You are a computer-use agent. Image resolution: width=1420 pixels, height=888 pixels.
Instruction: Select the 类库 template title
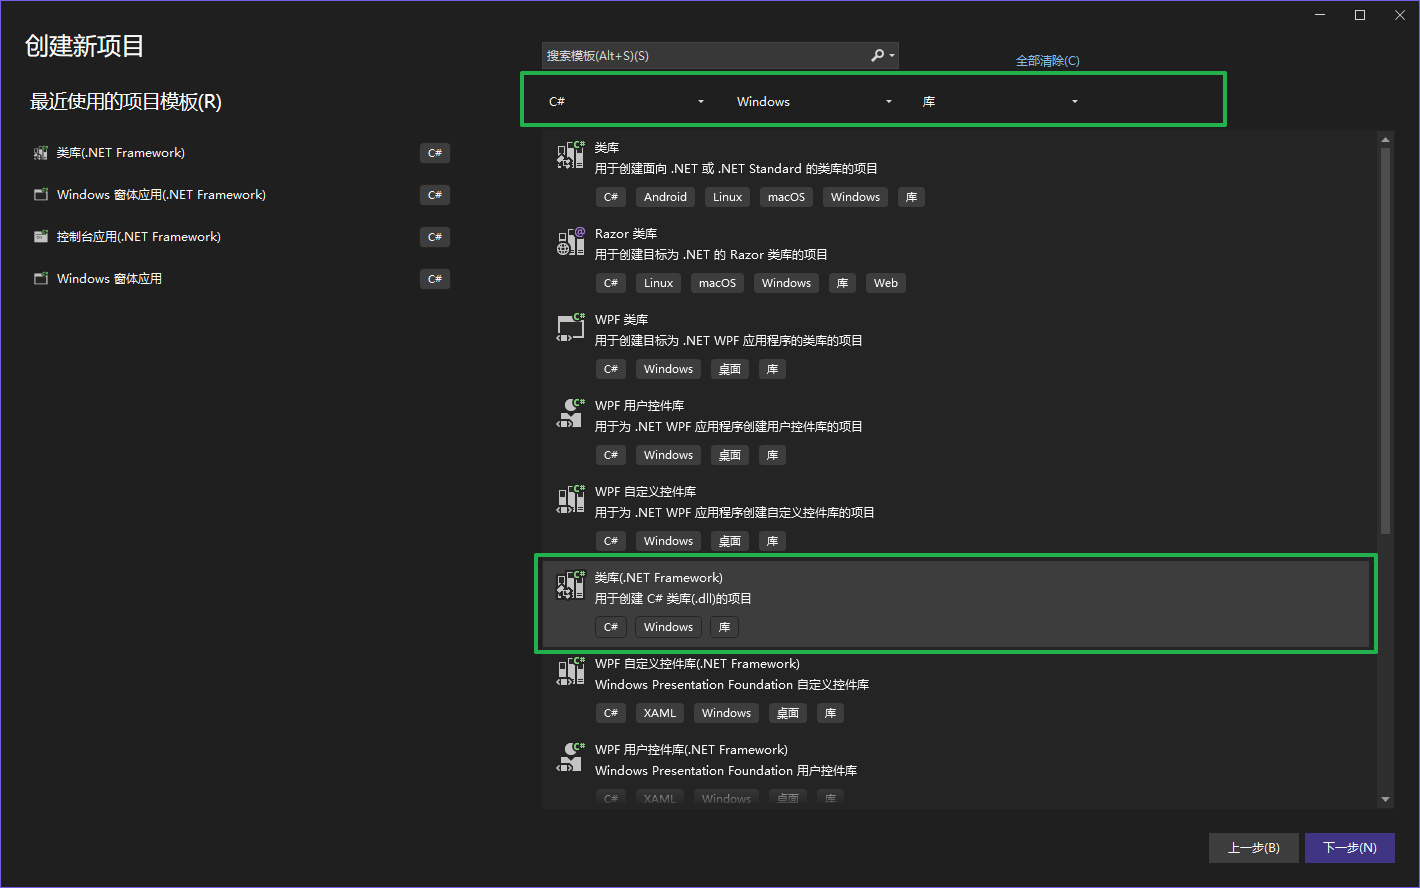tap(607, 148)
